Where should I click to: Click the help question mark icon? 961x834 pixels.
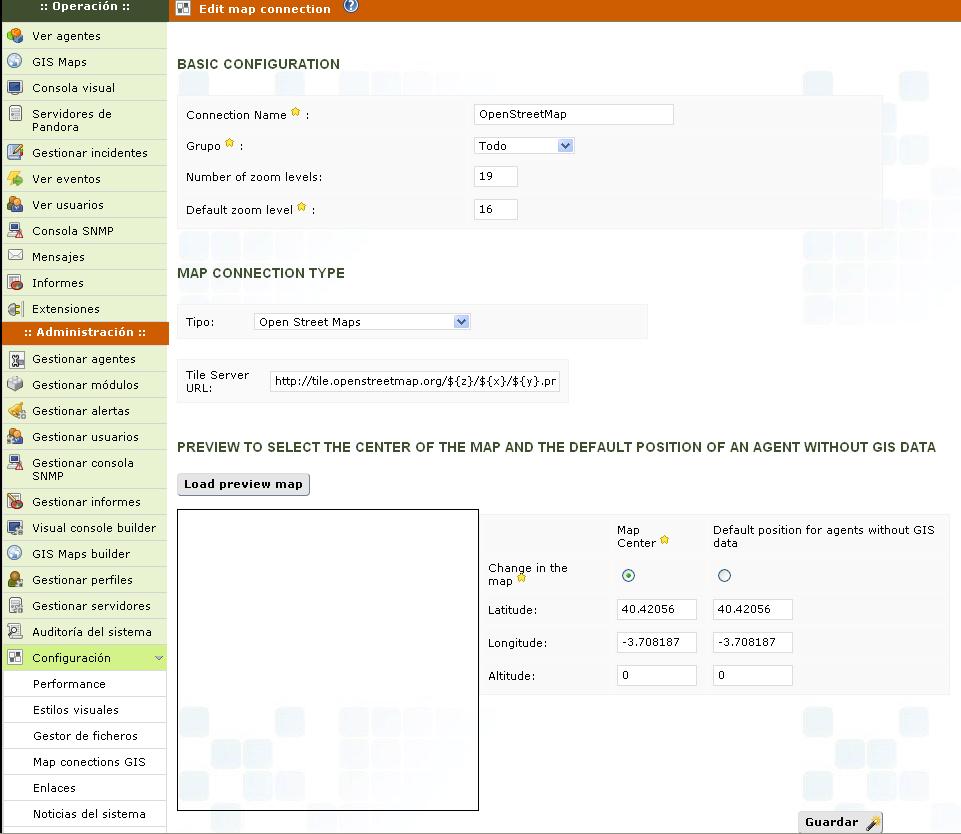click(x=350, y=7)
